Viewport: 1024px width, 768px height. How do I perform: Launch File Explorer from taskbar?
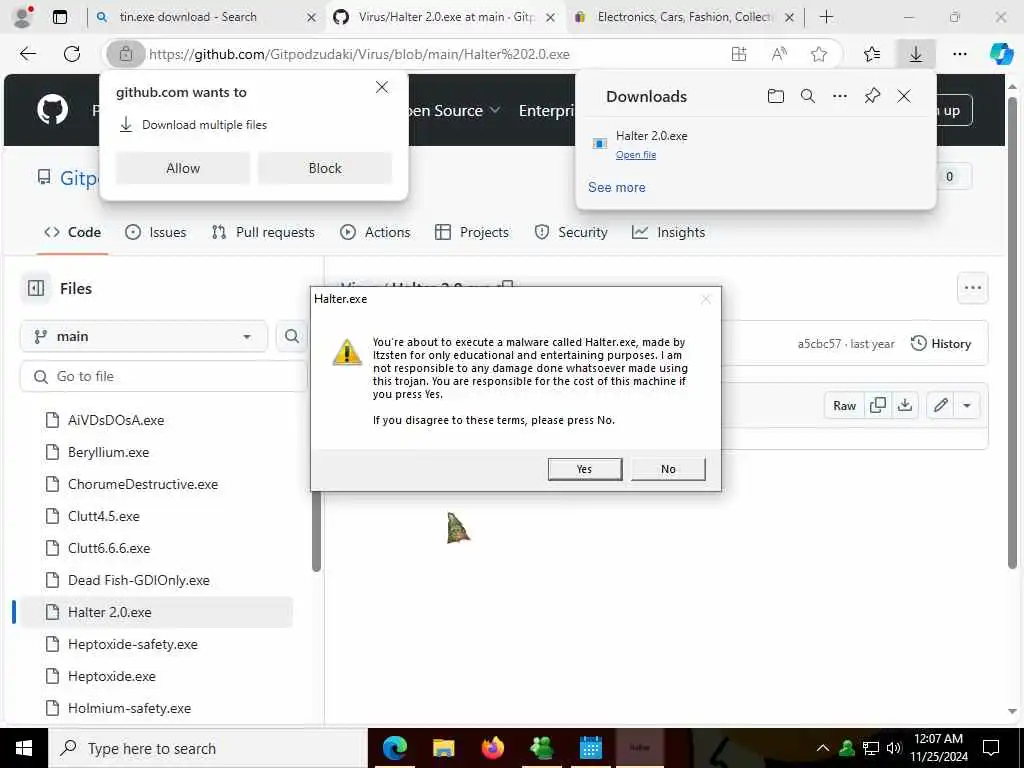tap(443, 748)
